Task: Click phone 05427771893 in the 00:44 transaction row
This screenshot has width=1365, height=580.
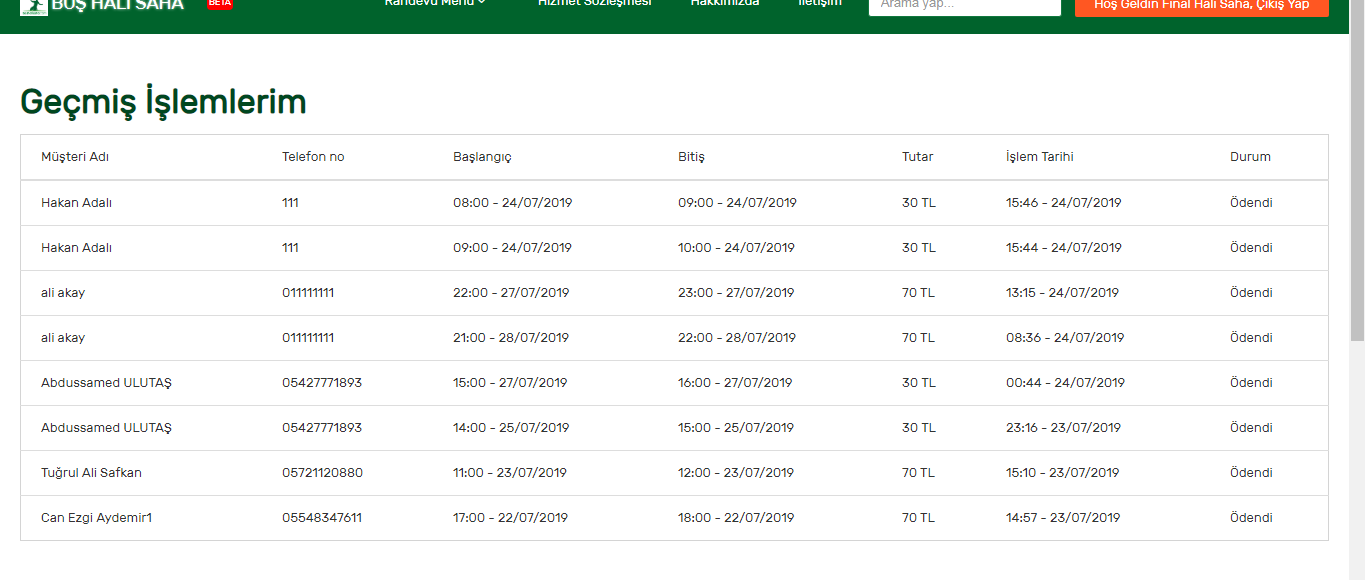Action: click(322, 383)
